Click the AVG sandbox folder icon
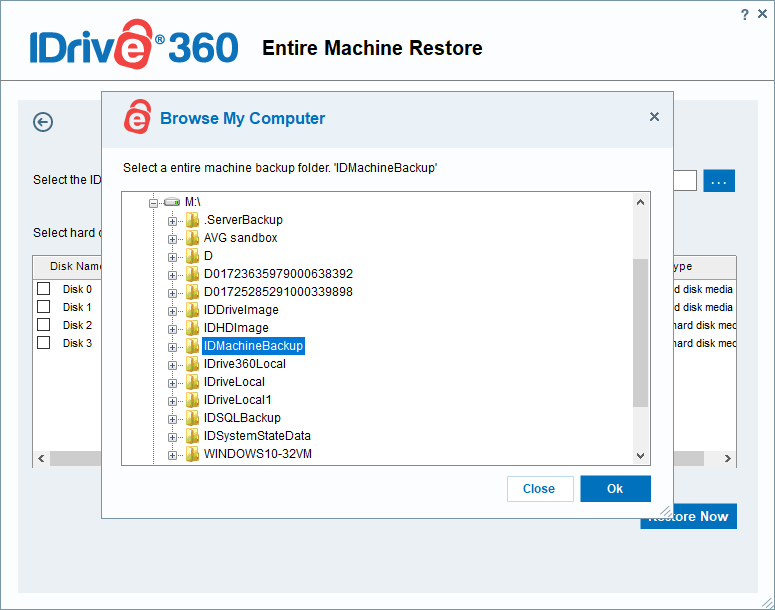 pyautogui.click(x=192, y=238)
